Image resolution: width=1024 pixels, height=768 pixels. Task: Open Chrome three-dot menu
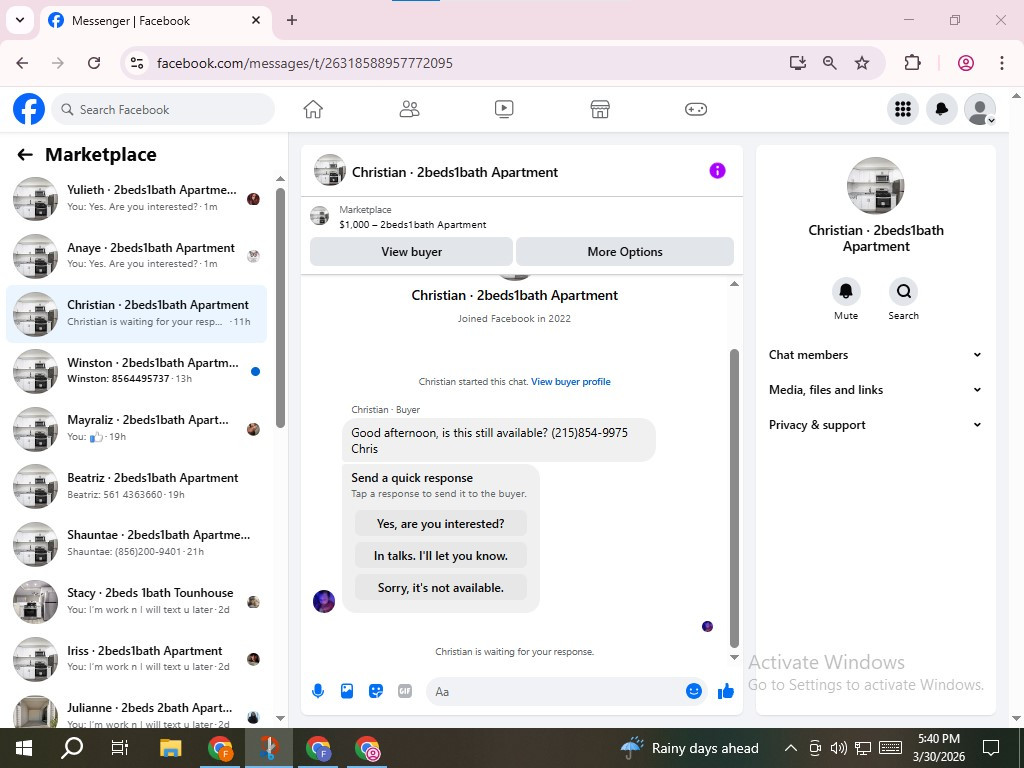[1002, 63]
